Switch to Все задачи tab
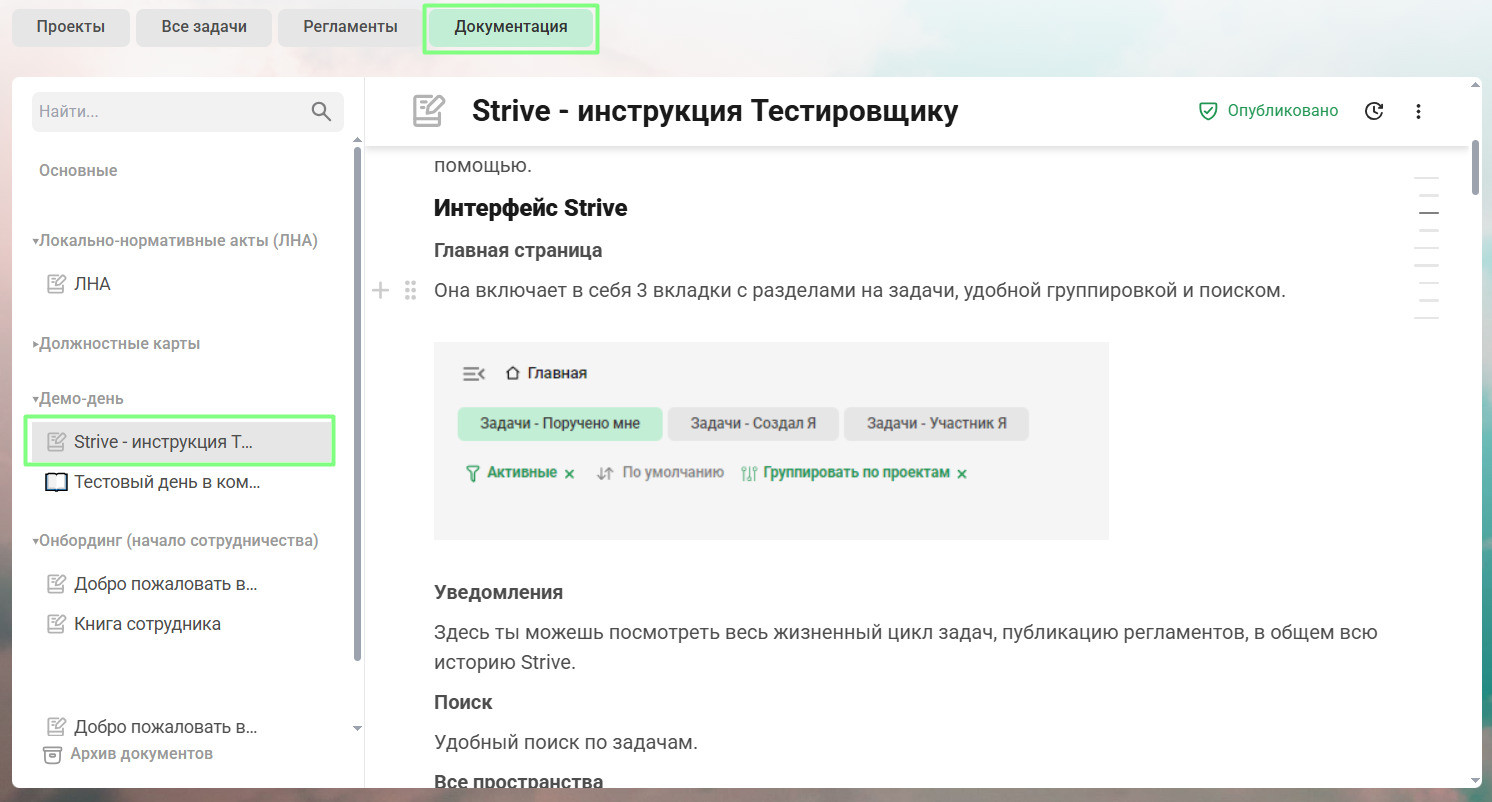This screenshot has height=802, width=1492. tap(204, 27)
